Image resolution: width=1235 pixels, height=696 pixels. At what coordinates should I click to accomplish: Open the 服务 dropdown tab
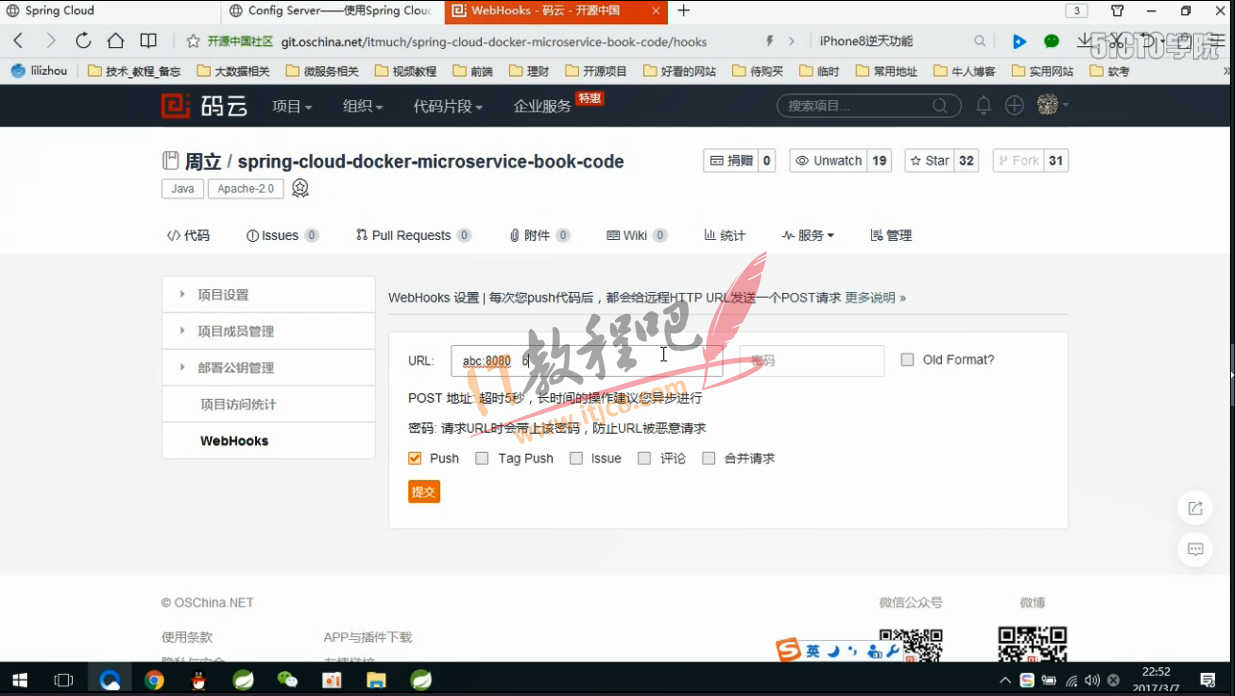[x=808, y=235]
